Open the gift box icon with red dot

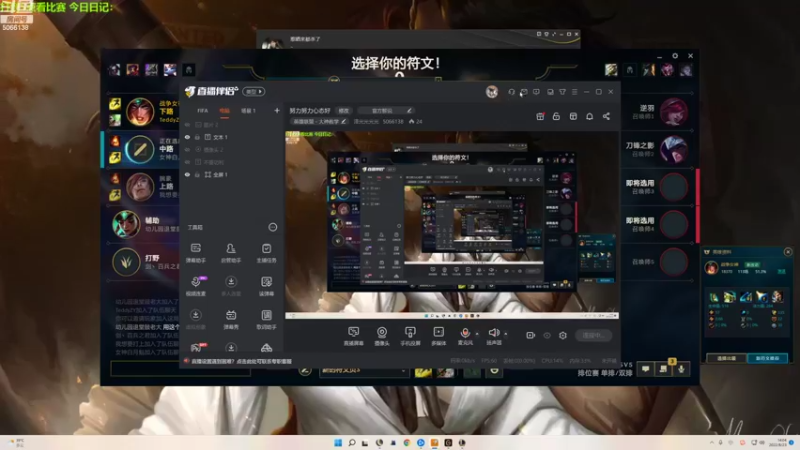540,116
